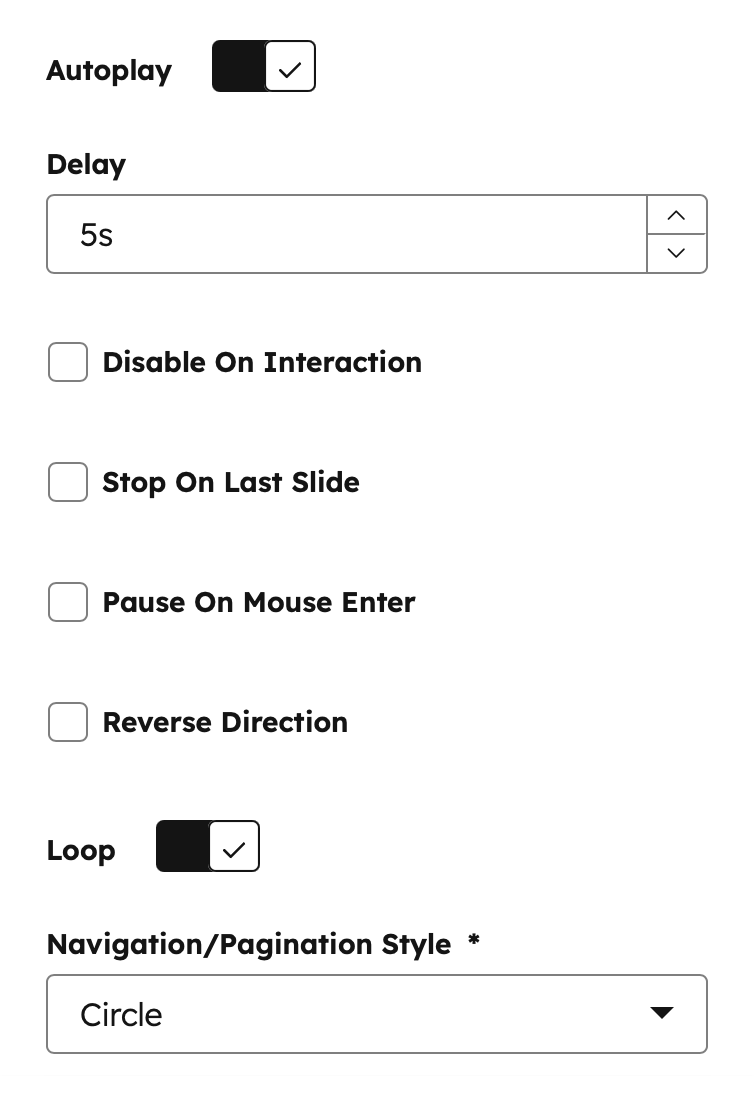The height and width of the screenshot is (1104, 754).
Task: Check the Reverse Direction box
Action: [x=68, y=722]
